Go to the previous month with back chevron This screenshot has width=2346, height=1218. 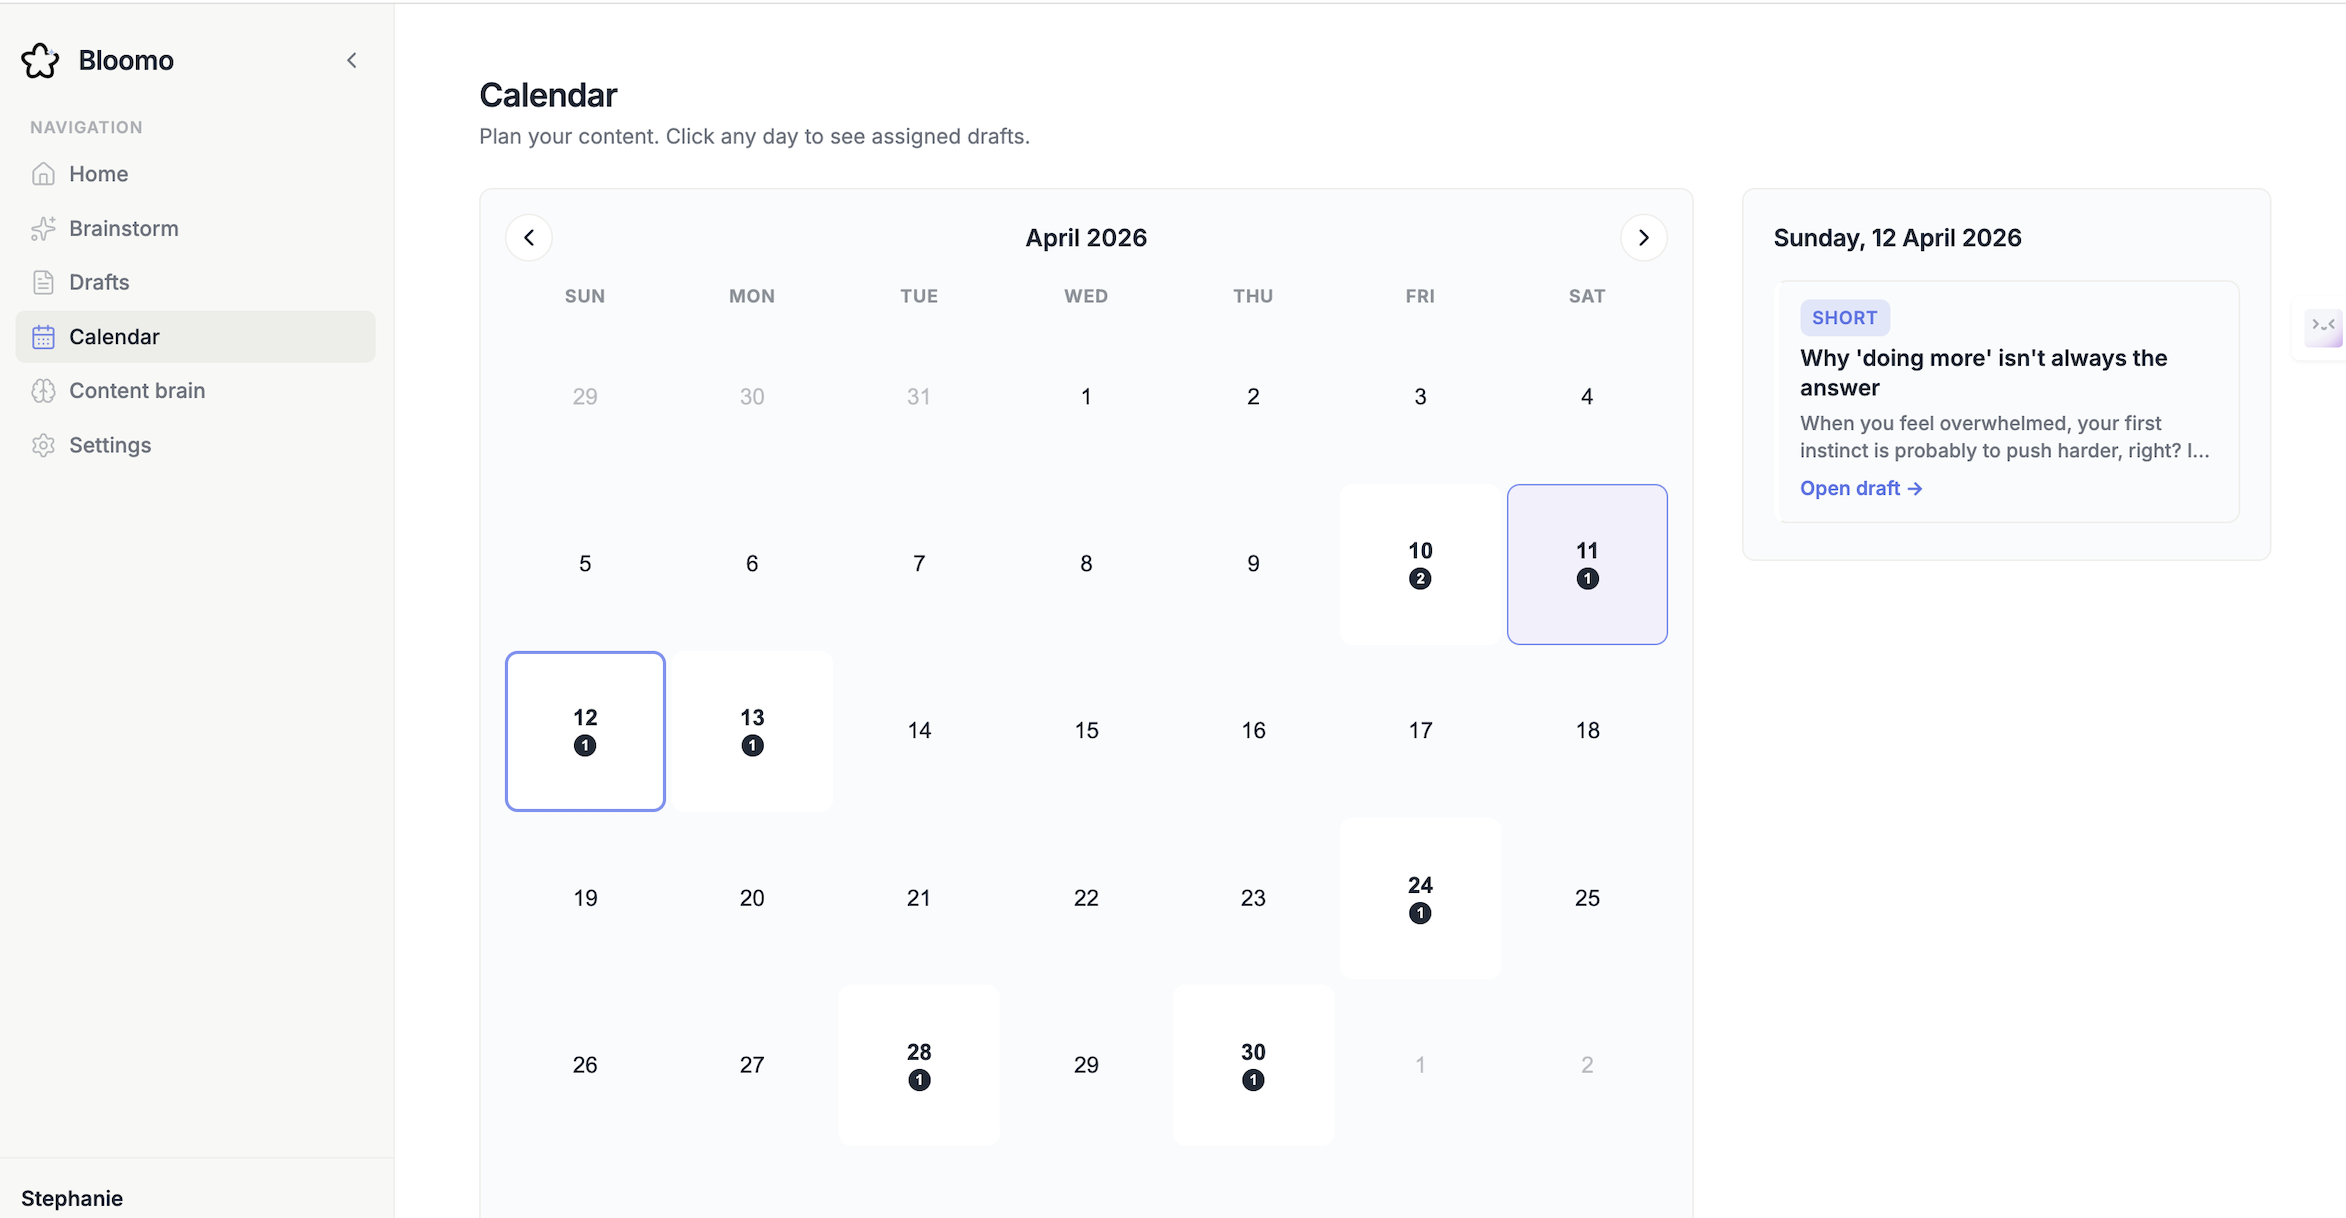click(529, 237)
